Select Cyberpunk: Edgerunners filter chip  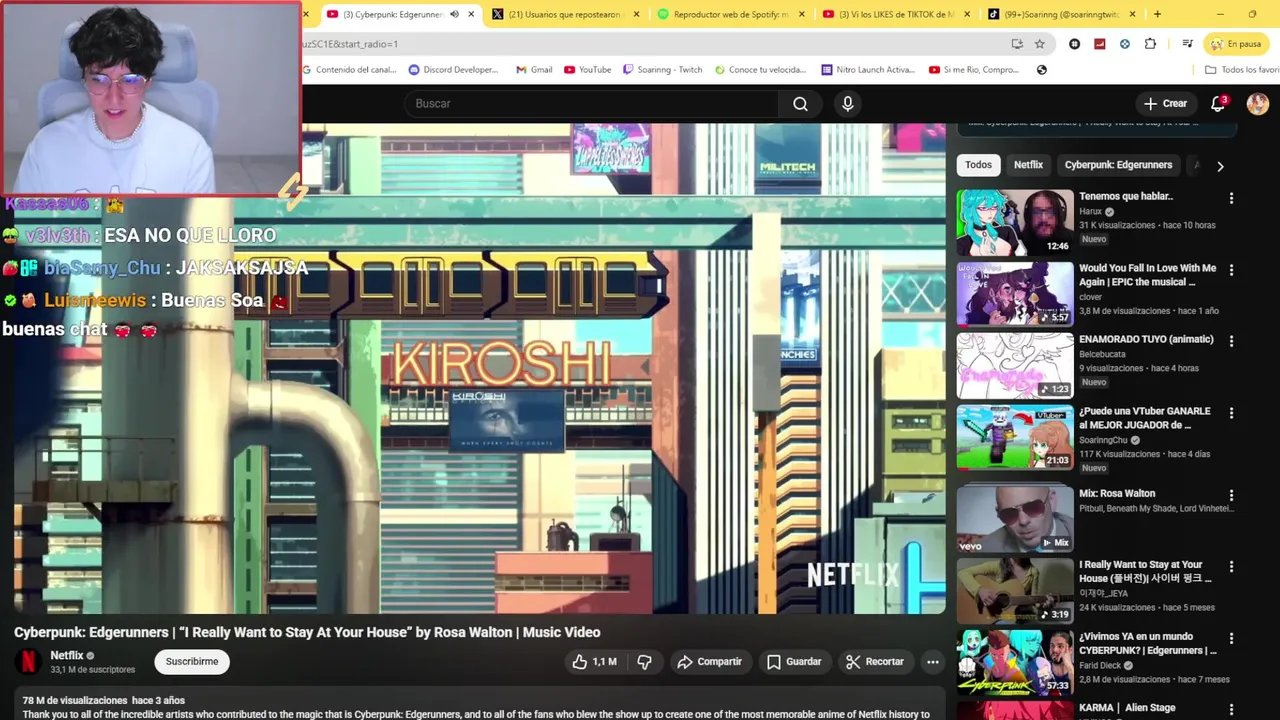1118,165
